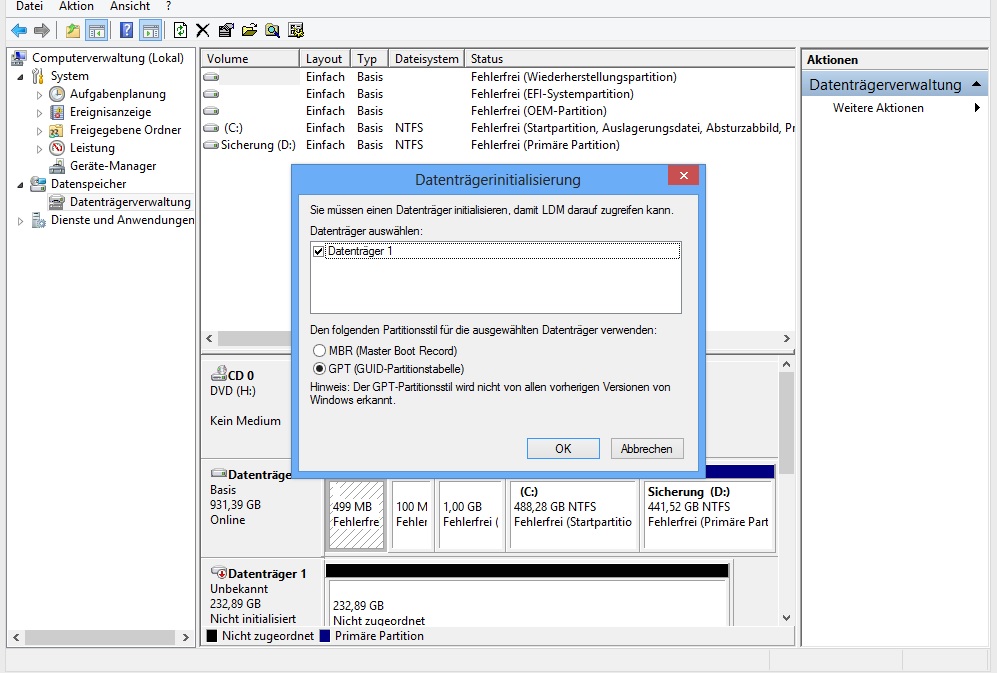Select the 488,28 GB (C:) partition block

[573, 515]
